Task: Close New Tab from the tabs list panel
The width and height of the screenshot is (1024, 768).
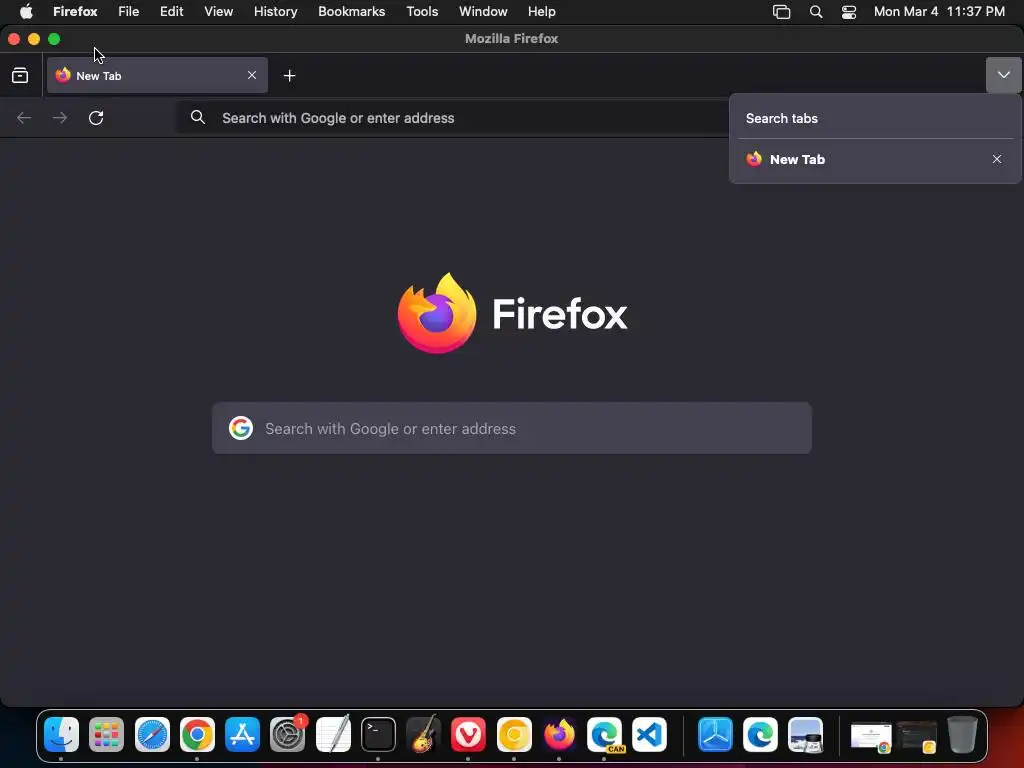Action: pos(997,159)
